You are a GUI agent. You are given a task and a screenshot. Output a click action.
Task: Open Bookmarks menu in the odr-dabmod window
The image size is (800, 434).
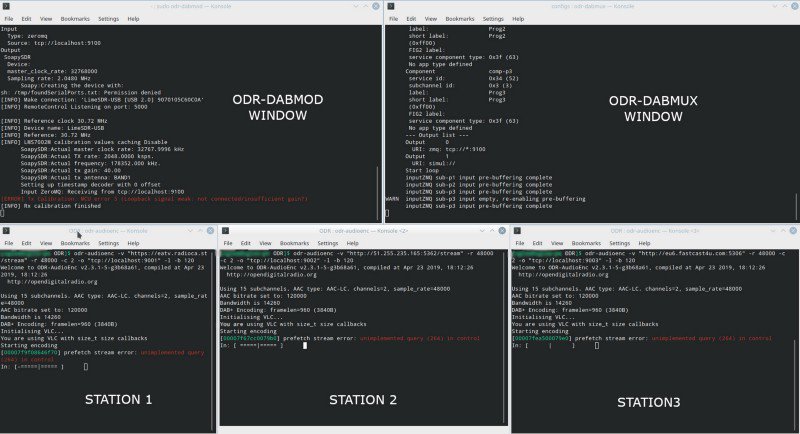(x=75, y=19)
